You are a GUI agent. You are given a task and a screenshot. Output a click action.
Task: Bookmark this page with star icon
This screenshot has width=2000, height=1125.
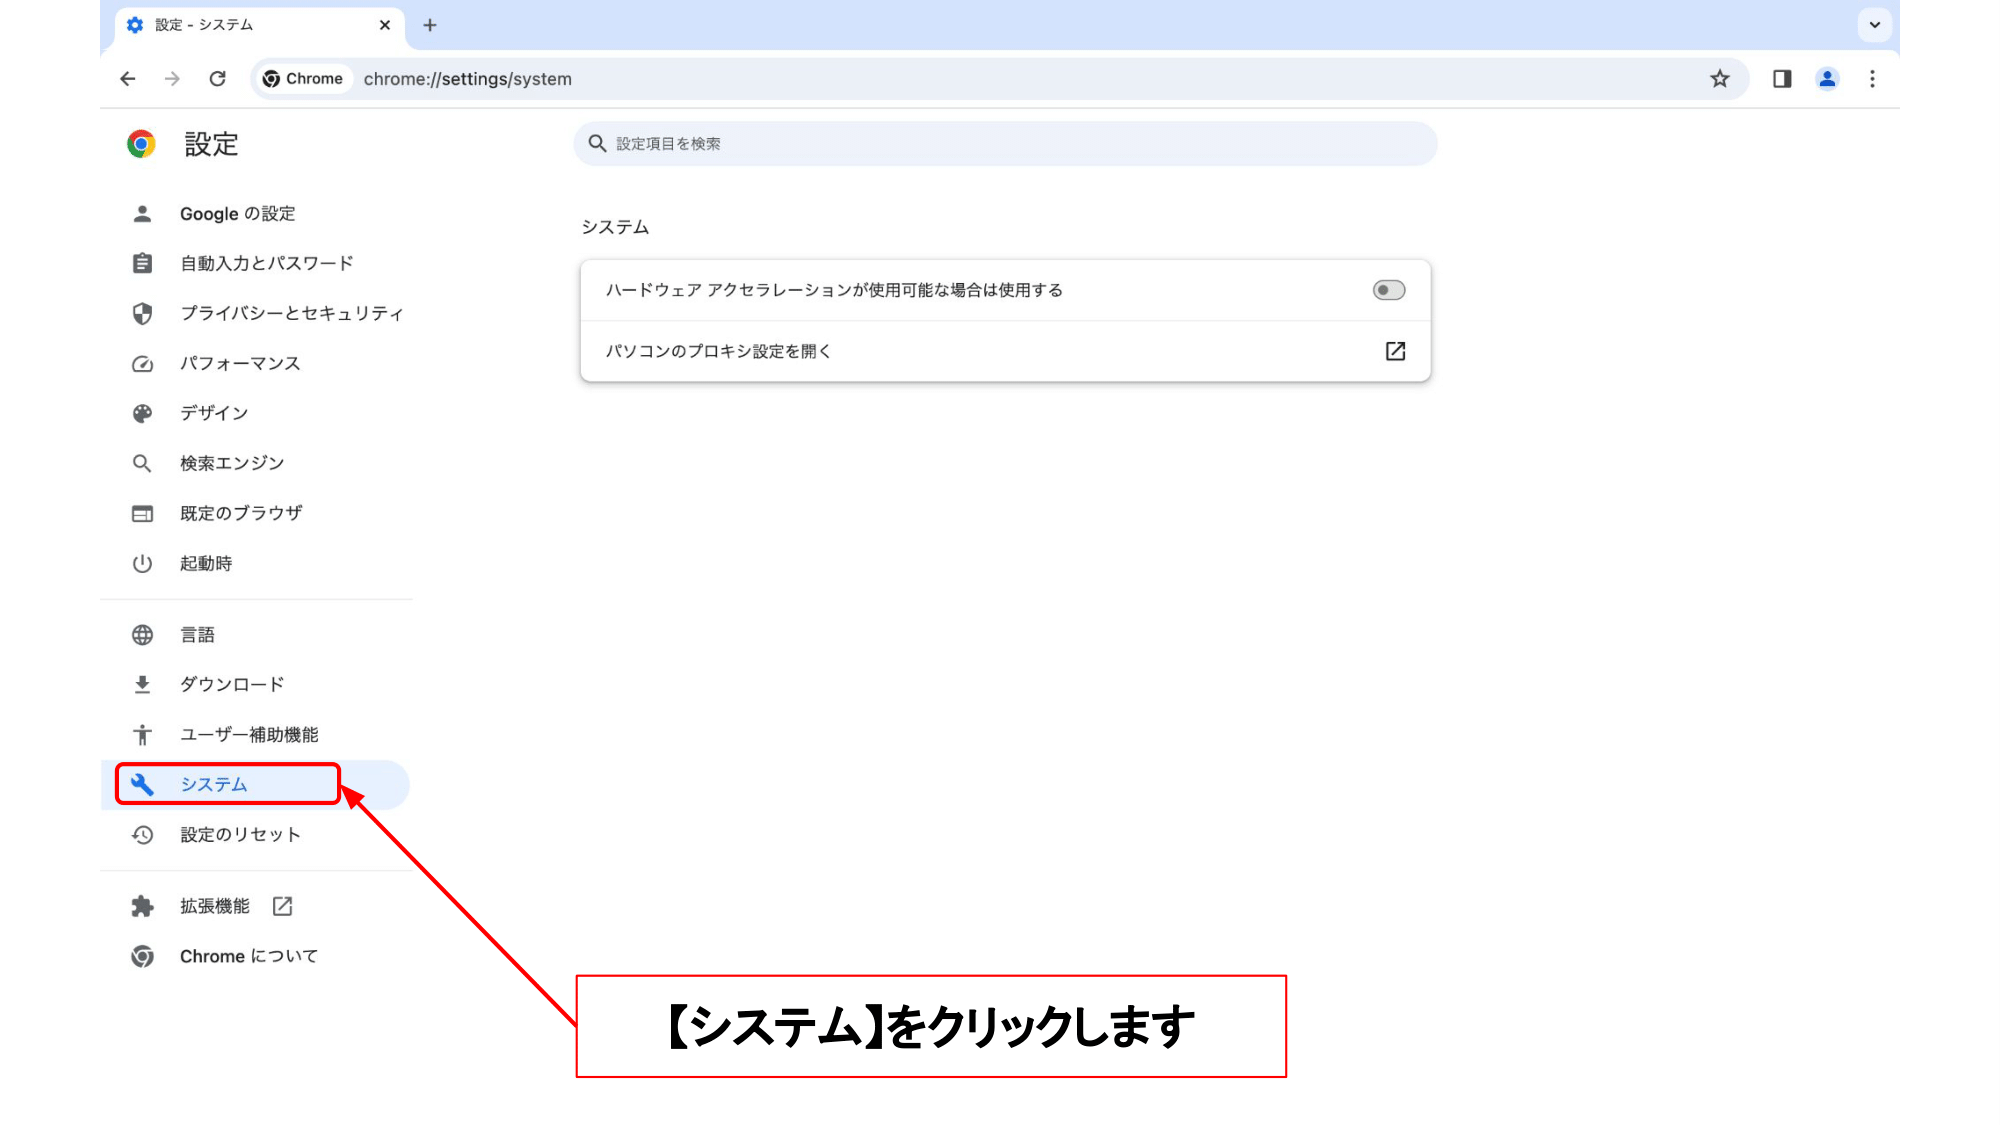point(1719,79)
